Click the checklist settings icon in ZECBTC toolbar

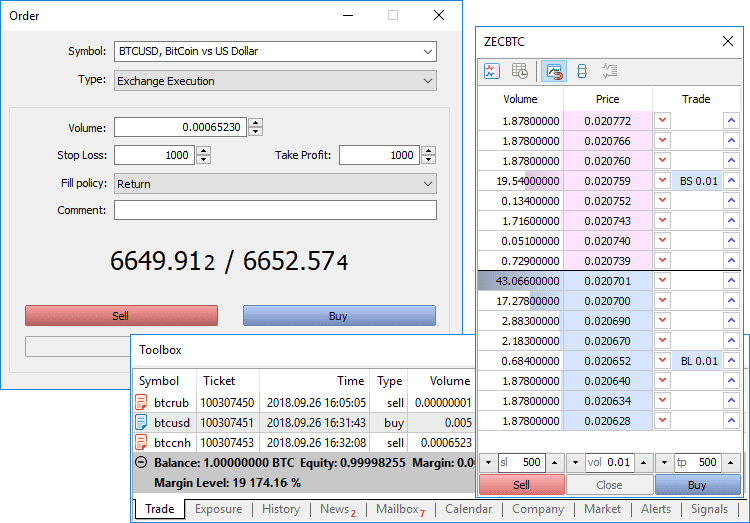(x=609, y=71)
